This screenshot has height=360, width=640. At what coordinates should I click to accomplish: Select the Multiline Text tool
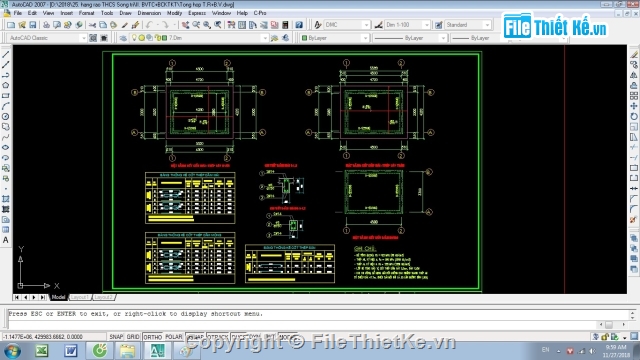tap(6, 240)
